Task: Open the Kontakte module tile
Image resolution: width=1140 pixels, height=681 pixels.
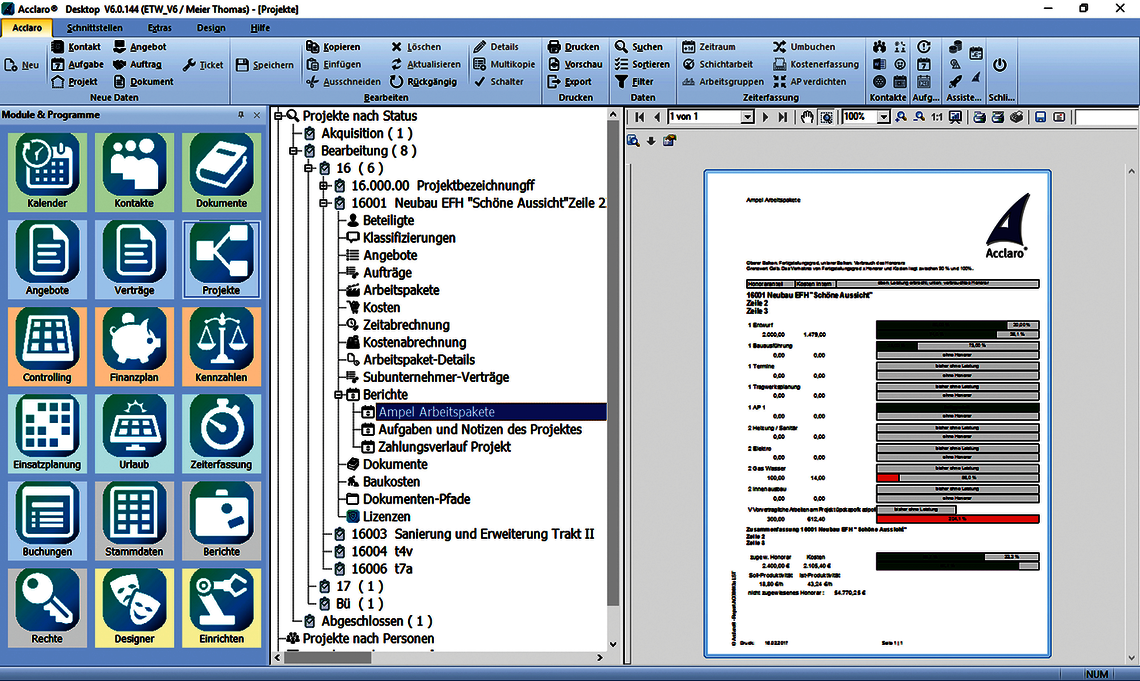Action: tap(135, 172)
